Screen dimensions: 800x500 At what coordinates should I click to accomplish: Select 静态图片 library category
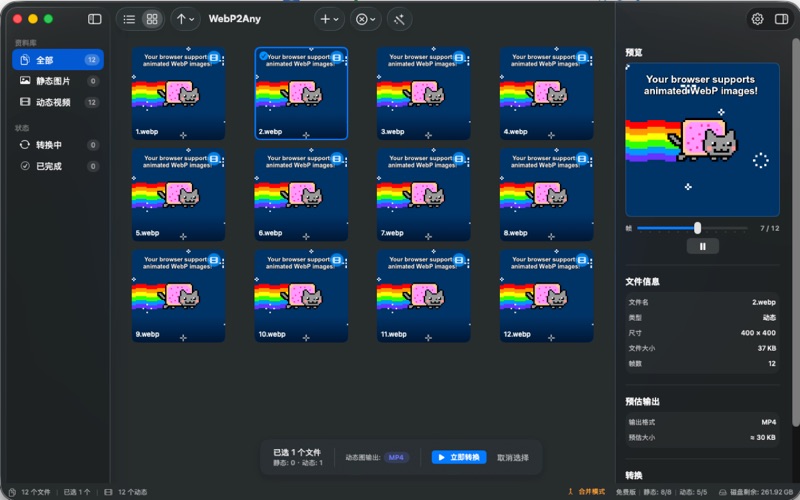point(58,81)
